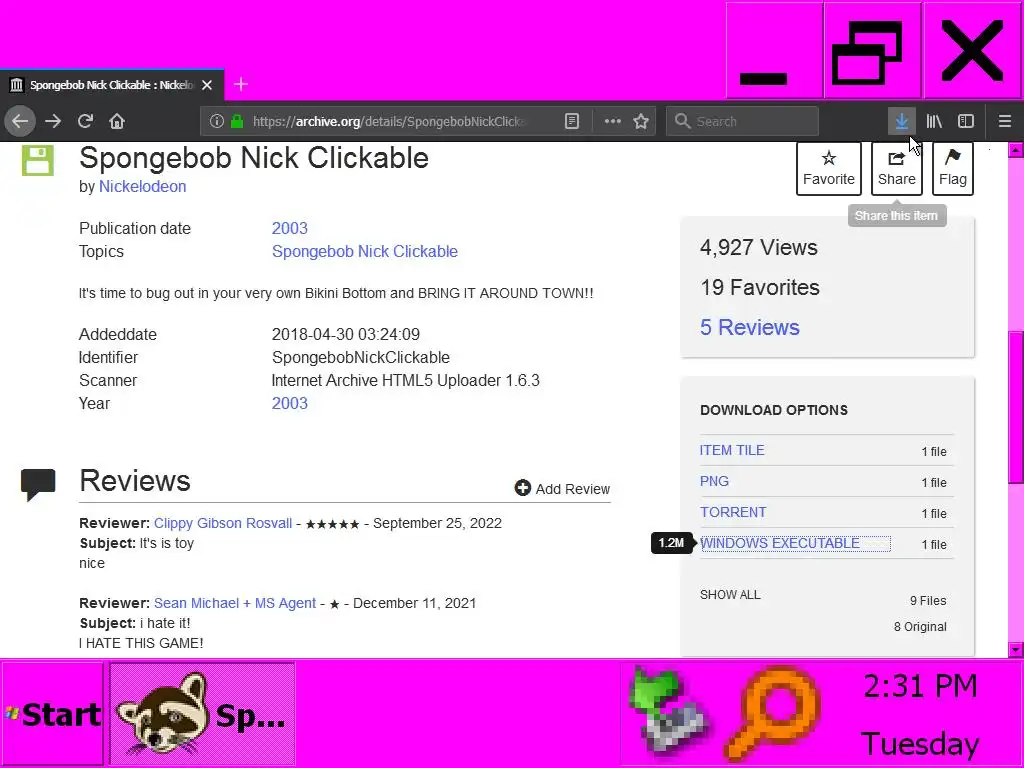Open the downloads arrow panel
This screenshot has height=768, width=1024.
point(901,121)
